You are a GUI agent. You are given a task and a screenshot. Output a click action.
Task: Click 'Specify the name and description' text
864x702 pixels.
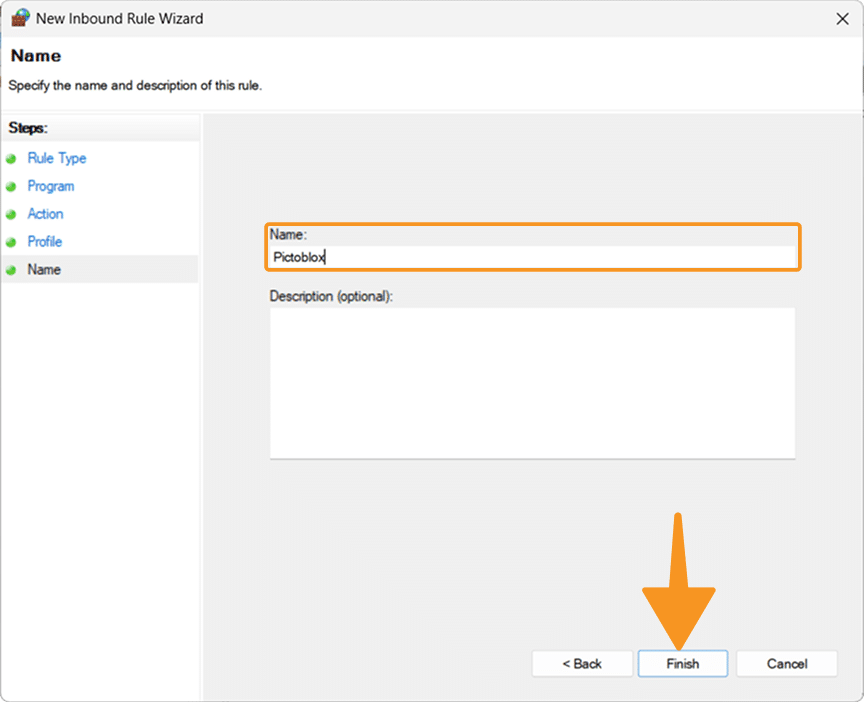(135, 85)
